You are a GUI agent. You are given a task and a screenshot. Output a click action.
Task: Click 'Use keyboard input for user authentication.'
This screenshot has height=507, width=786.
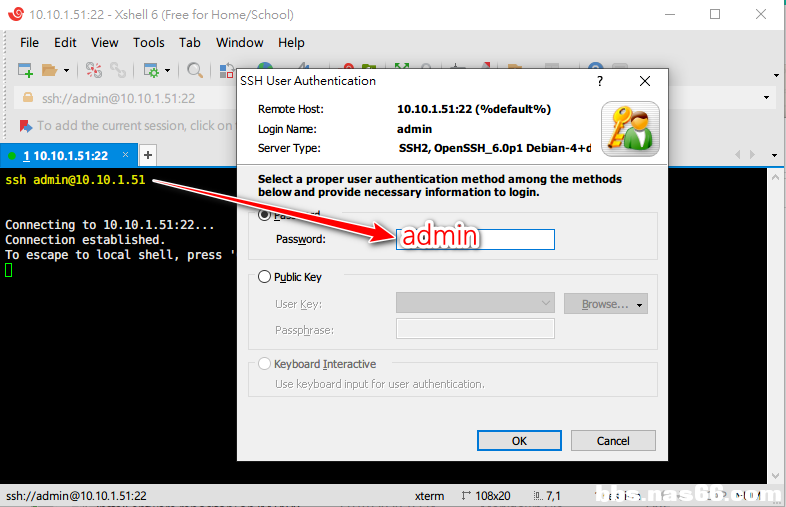379,384
